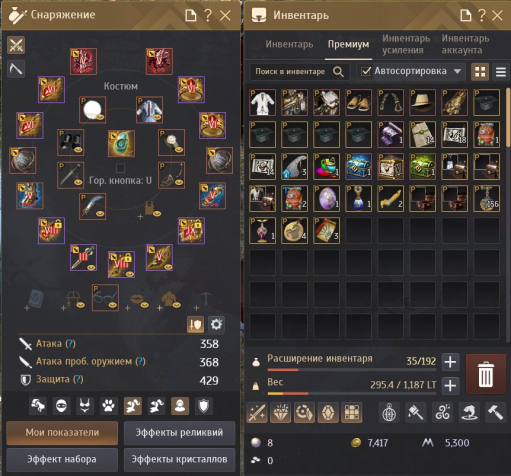Click the paw pet visibility icon
511x476 pixels.
(109, 406)
